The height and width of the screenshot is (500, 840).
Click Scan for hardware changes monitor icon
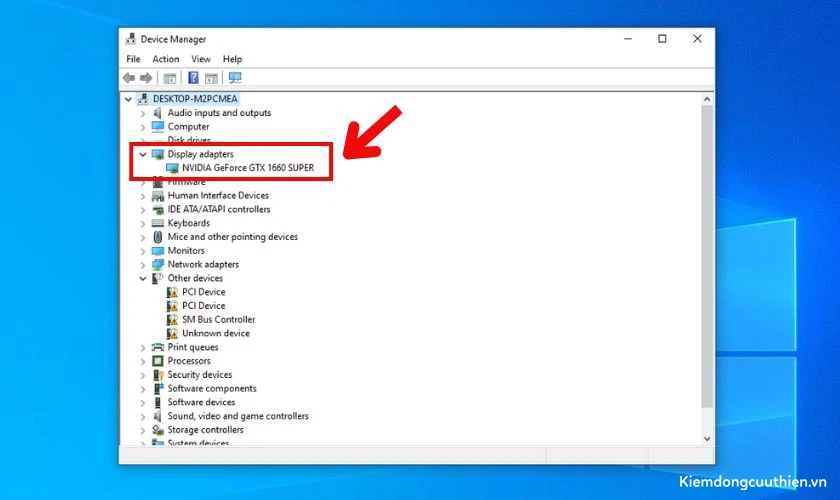pyautogui.click(x=235, y=78)
